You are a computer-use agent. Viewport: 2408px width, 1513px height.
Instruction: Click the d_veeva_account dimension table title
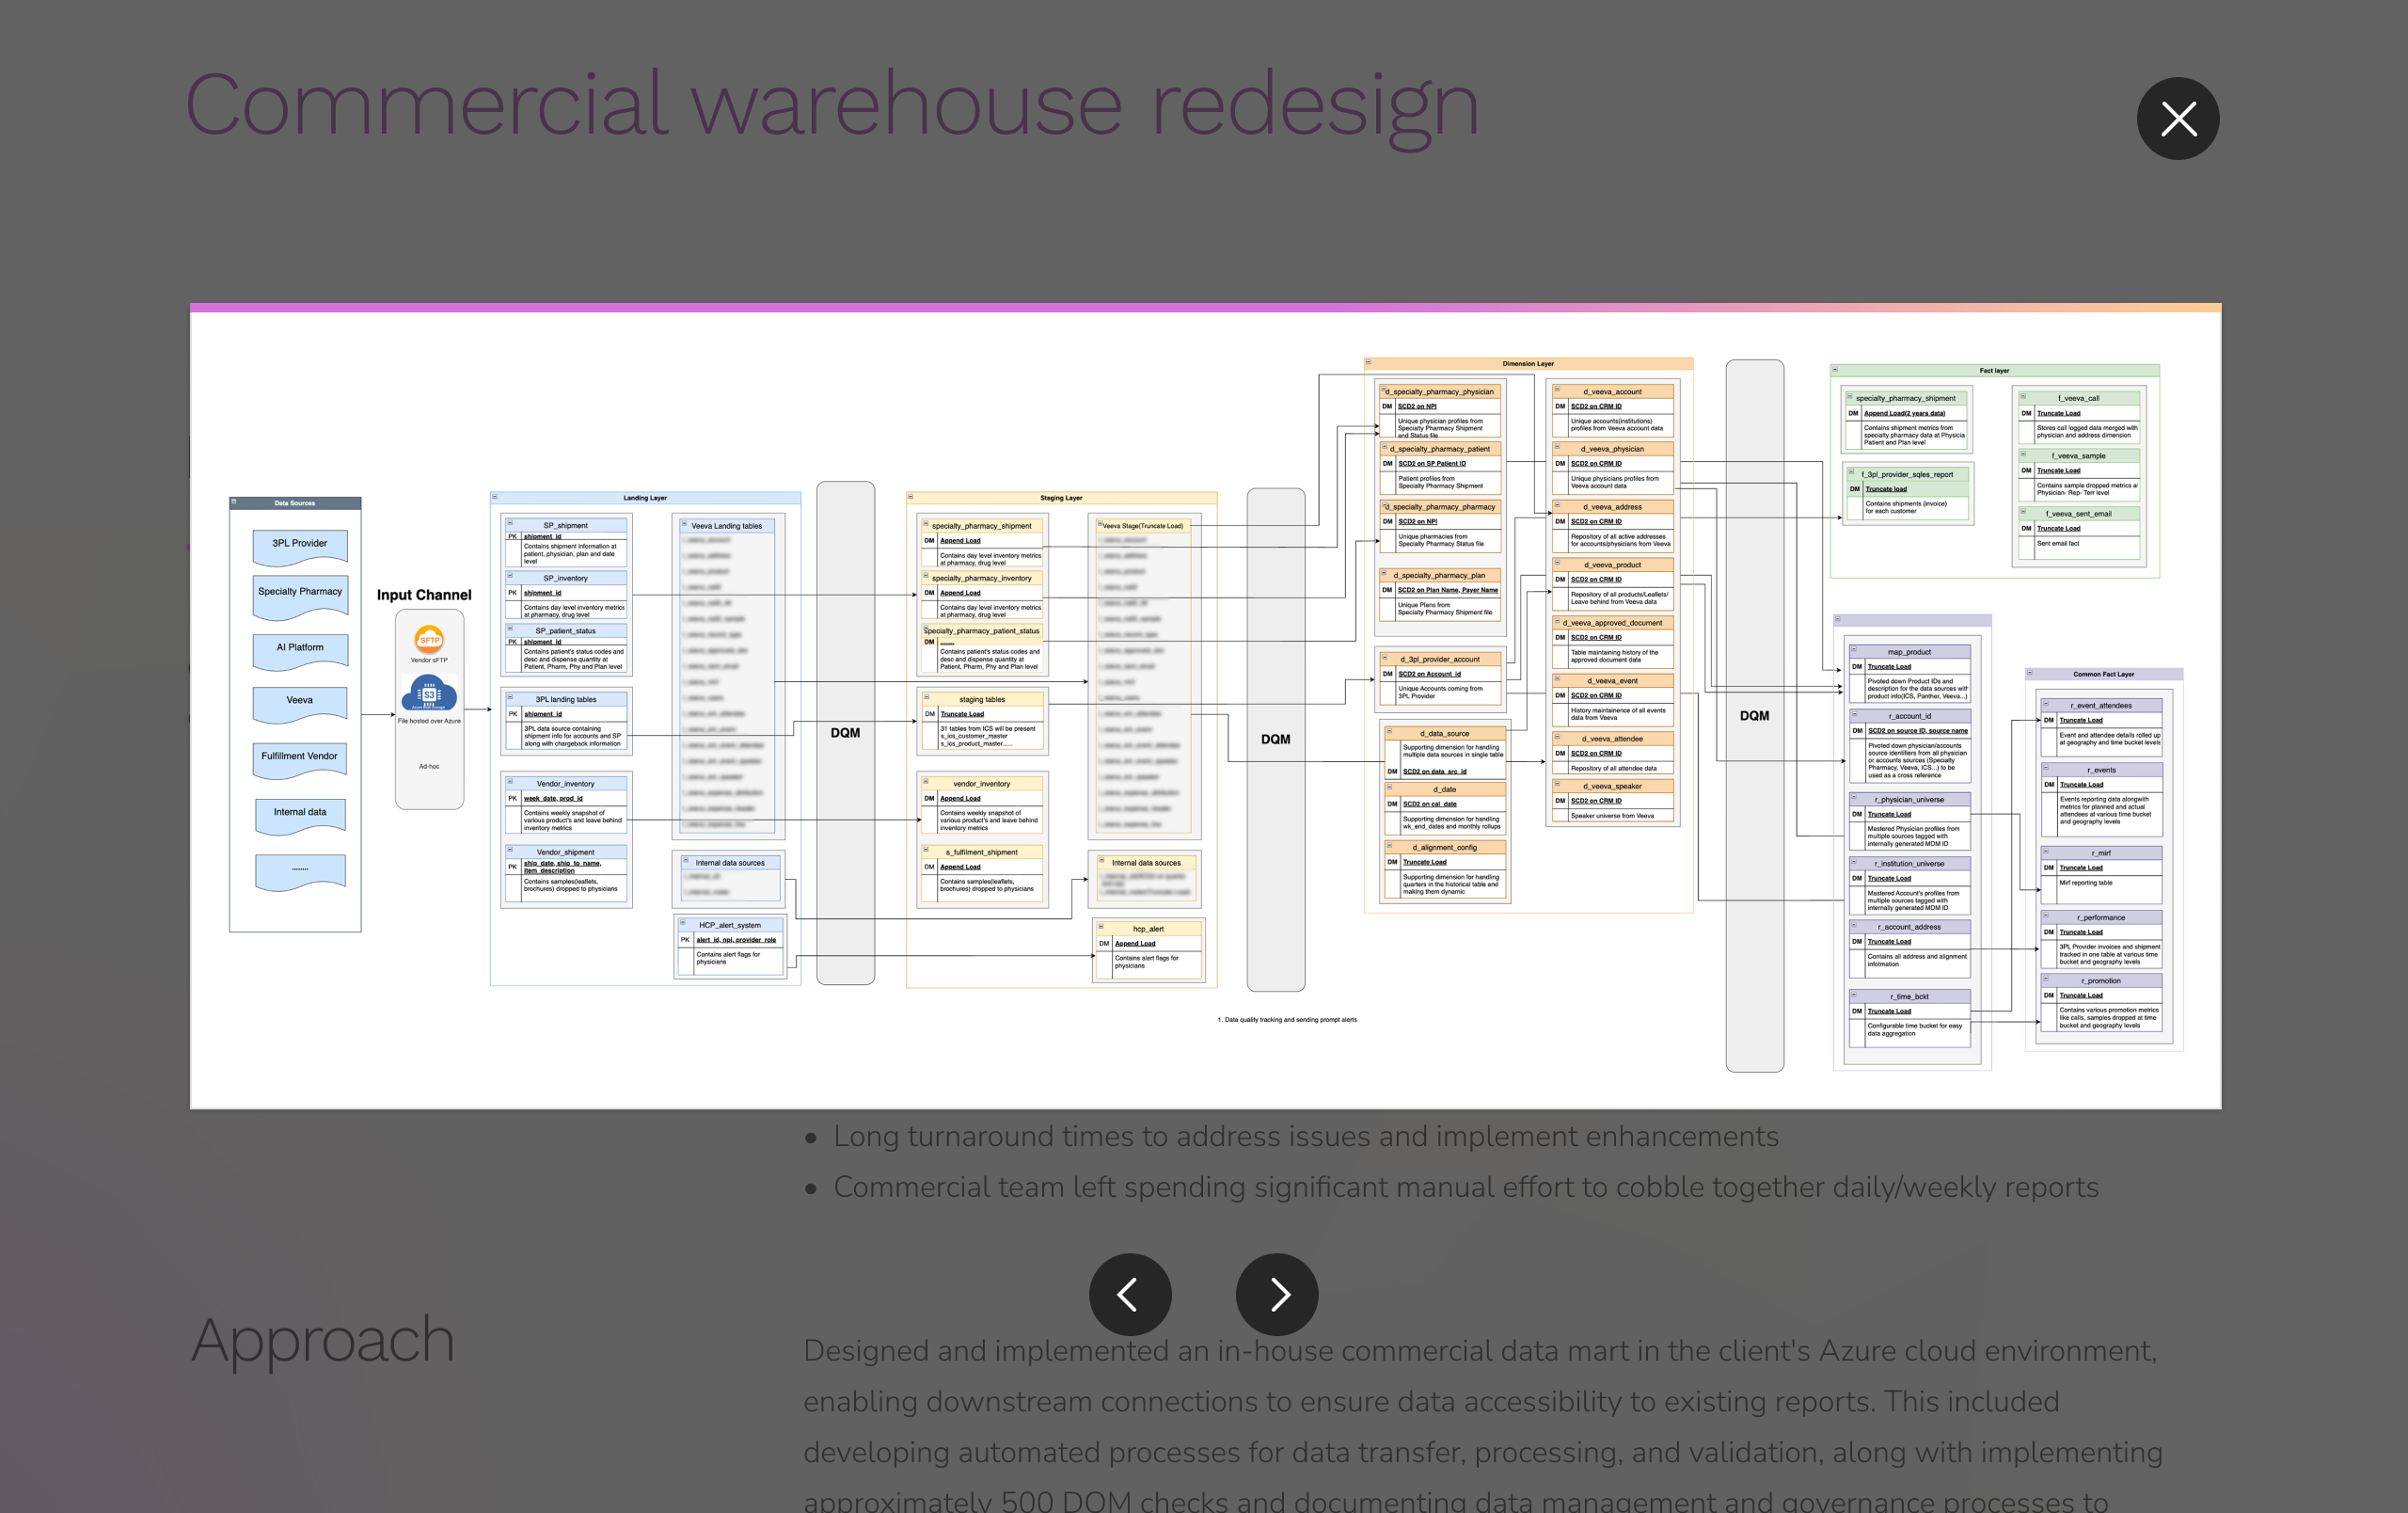pos(1612,392)
